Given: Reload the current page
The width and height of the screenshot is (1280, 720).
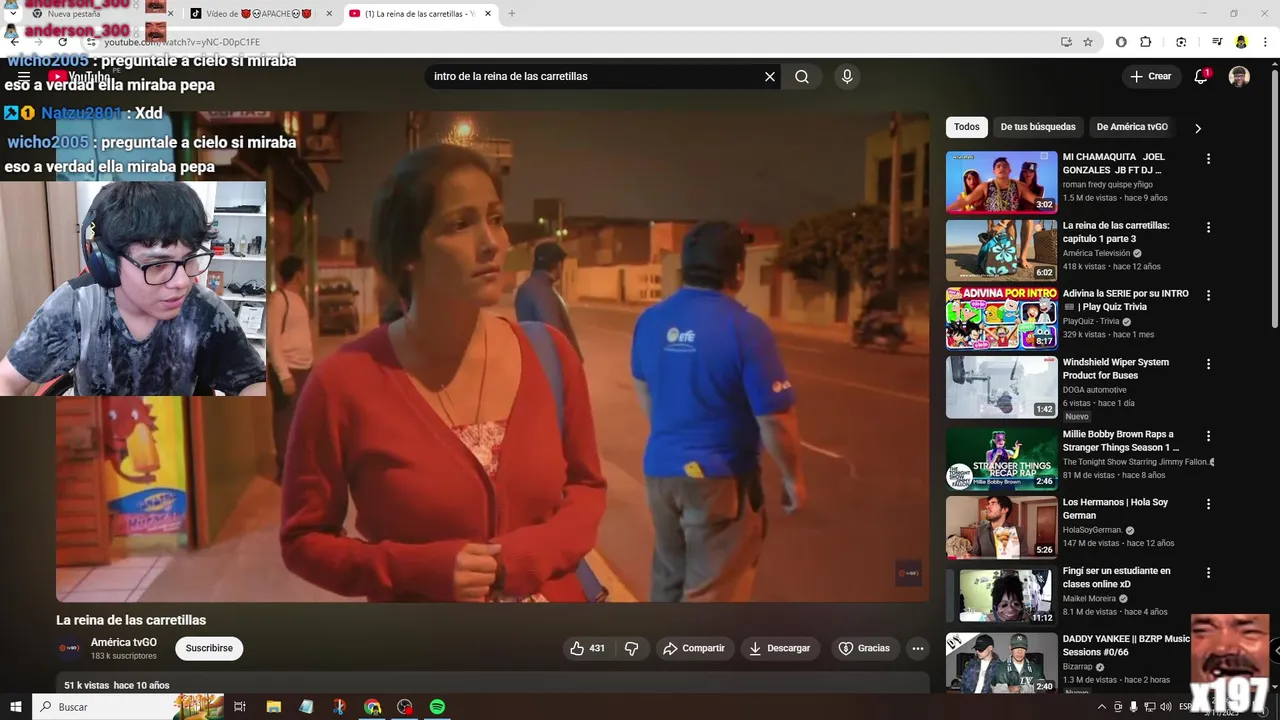Looking at the screenshot, I should click(62, 42).
